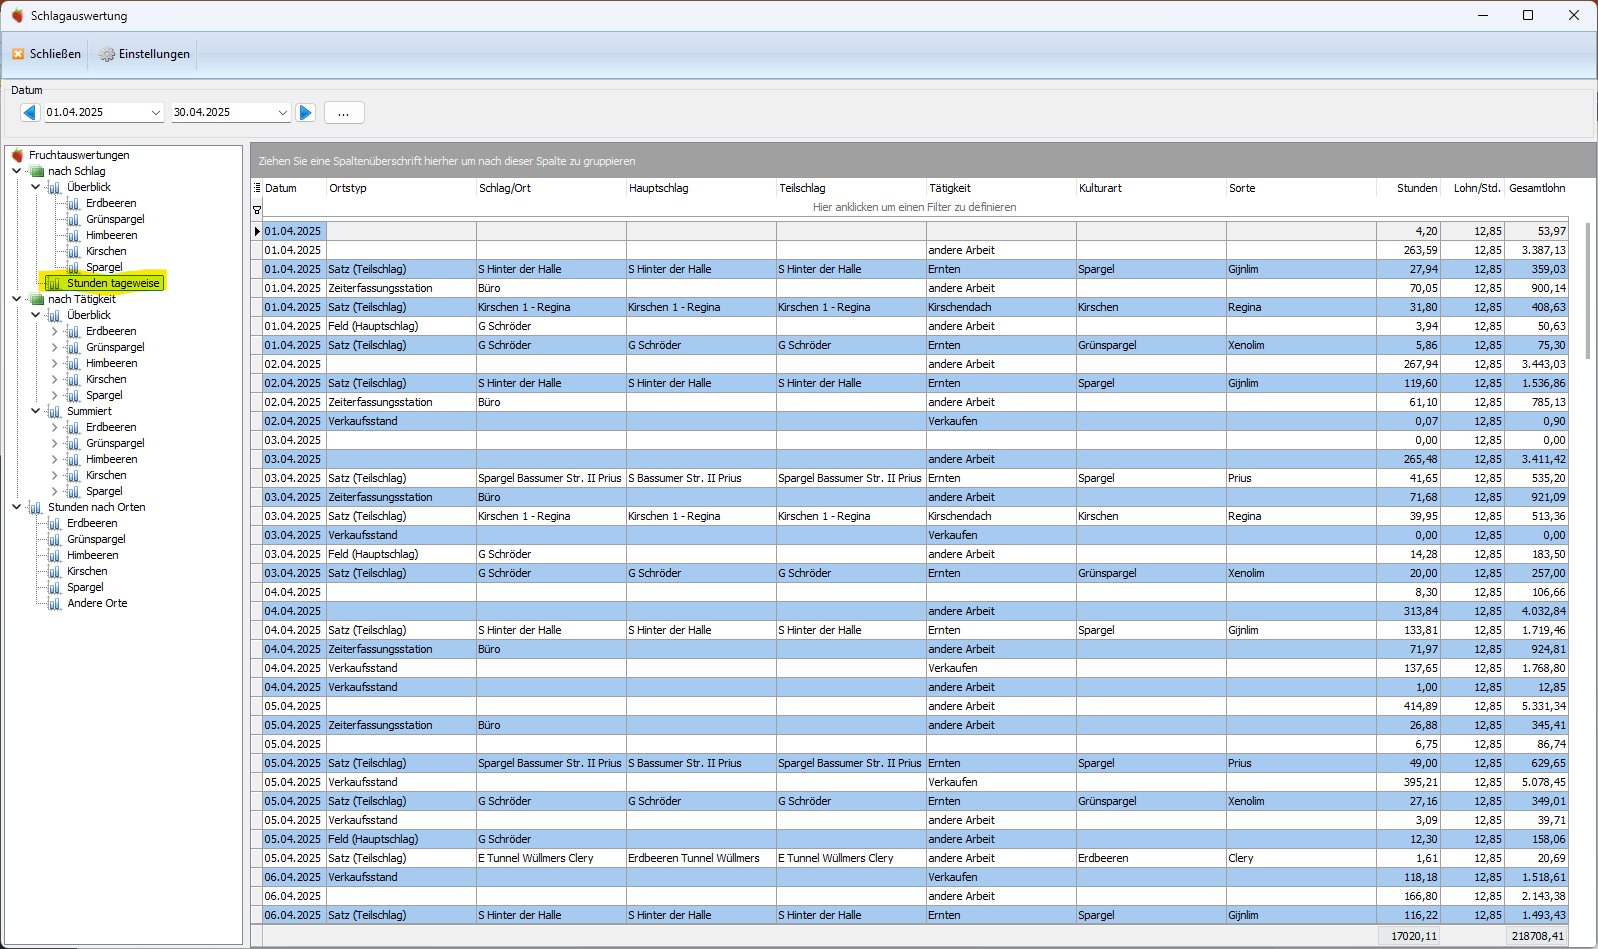
Task: Select Grünspargel label under Summiert
Action: point(115,443)
